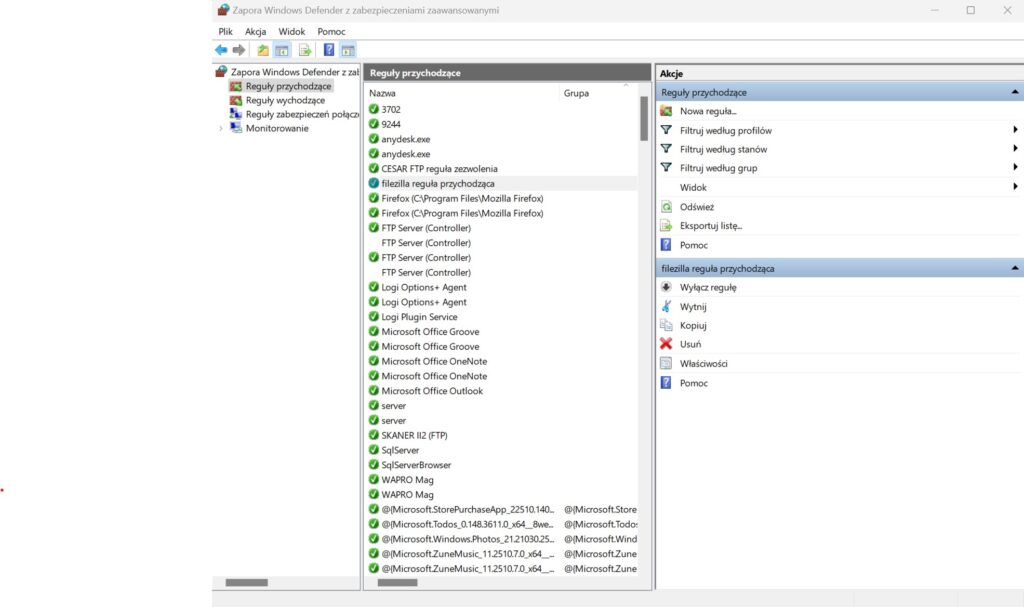Image resolution: width=1024 pixels, height=607 pixels.
Task: Click the blue Help toolbar icon
Action: [x=328, y=50]
